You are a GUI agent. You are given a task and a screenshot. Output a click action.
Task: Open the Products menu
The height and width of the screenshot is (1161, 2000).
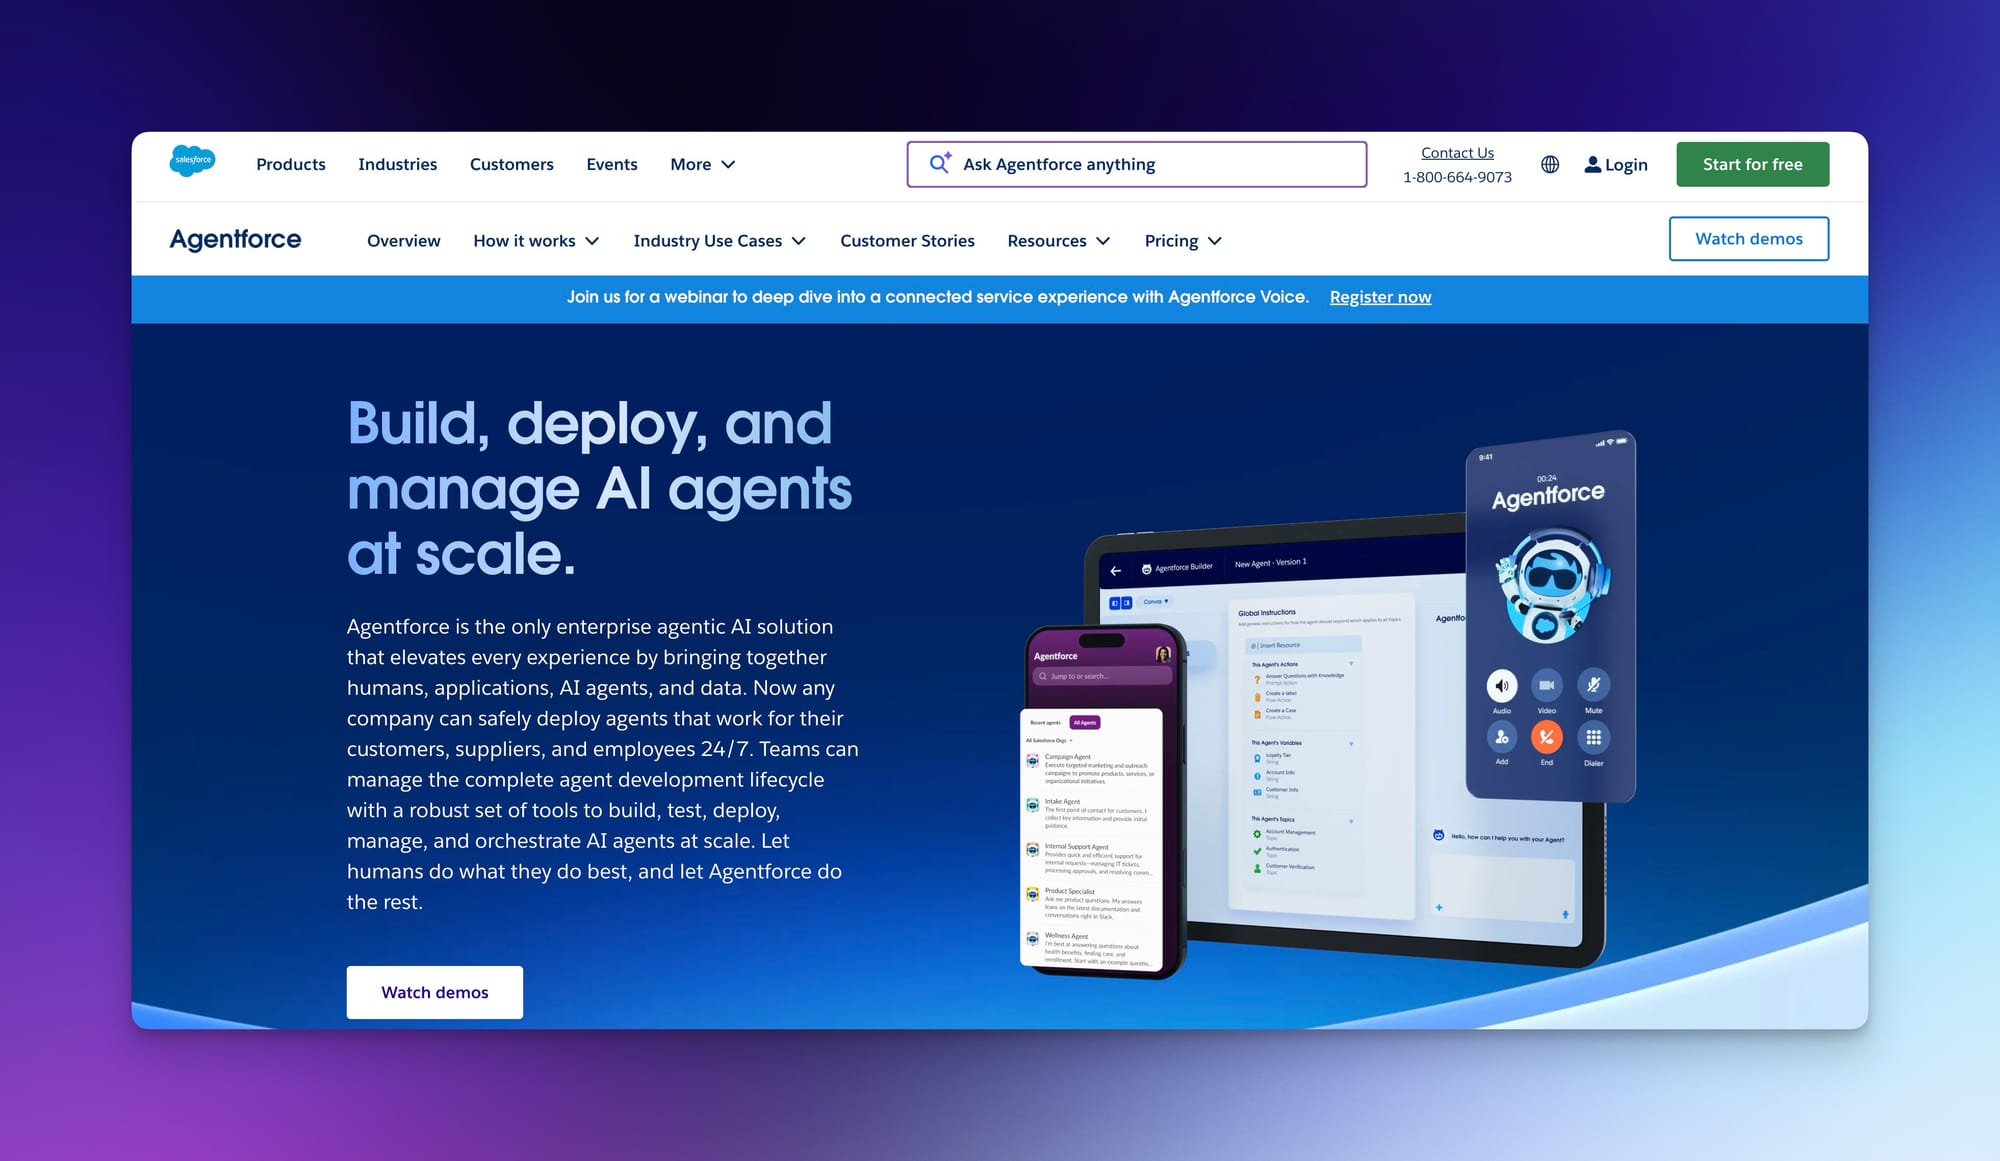click(290, 164)
